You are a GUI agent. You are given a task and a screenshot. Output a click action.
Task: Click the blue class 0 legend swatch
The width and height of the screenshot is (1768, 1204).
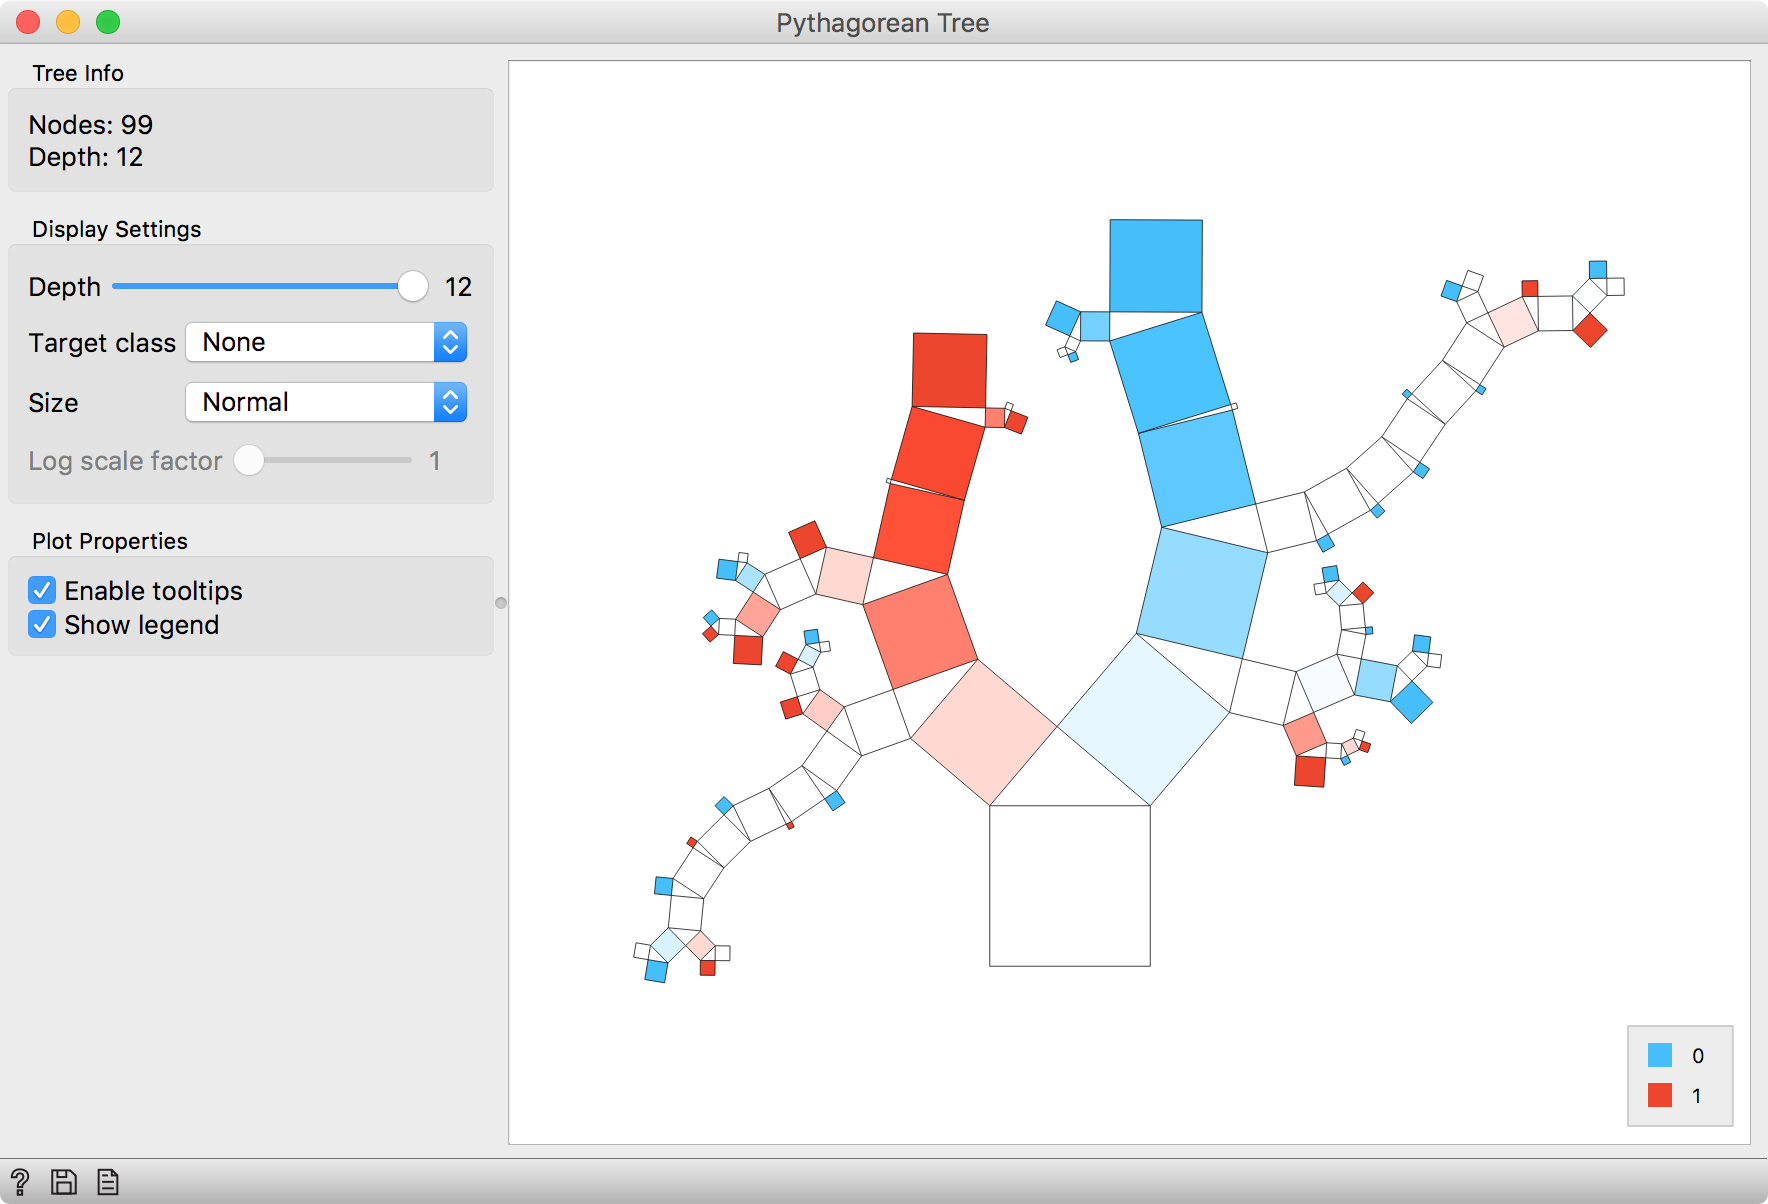pyautogui.click(x=1660, y=1055)
